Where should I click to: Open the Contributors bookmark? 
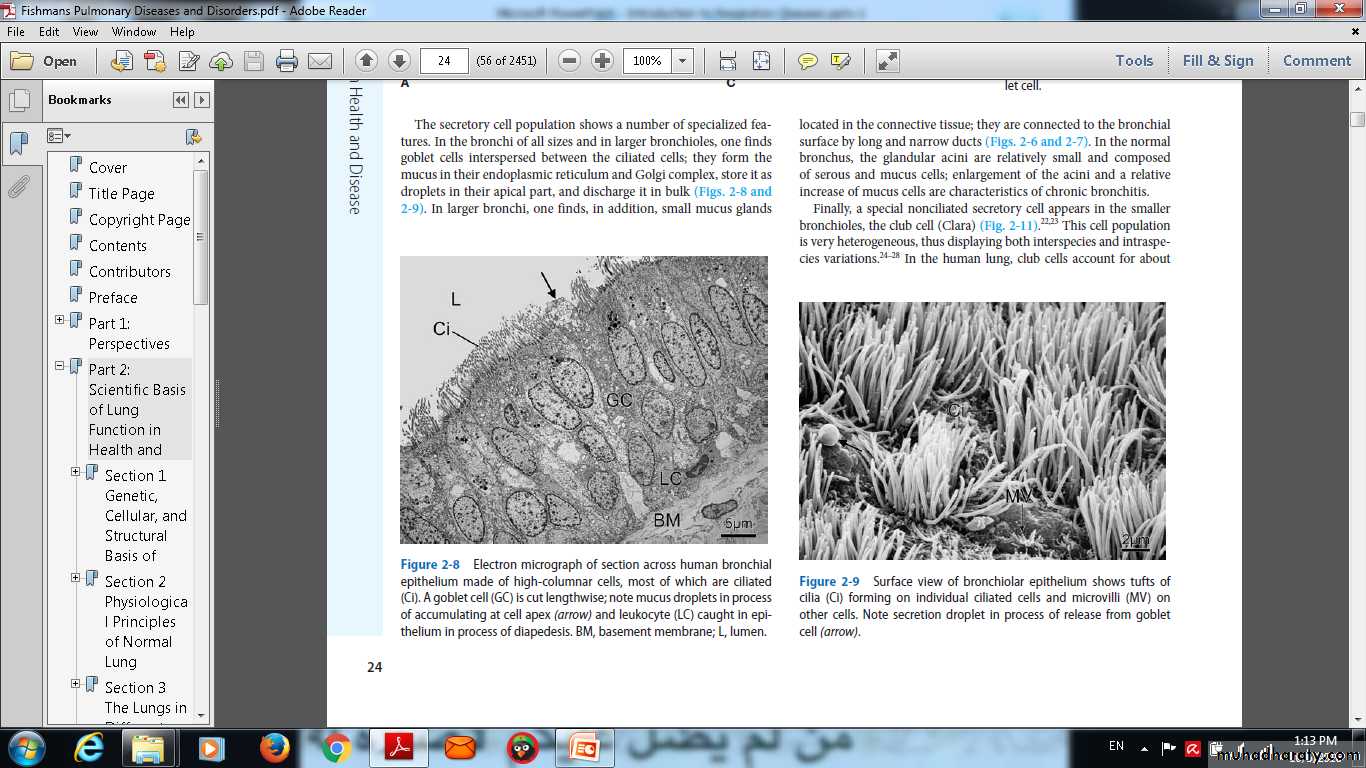point(129,271)
